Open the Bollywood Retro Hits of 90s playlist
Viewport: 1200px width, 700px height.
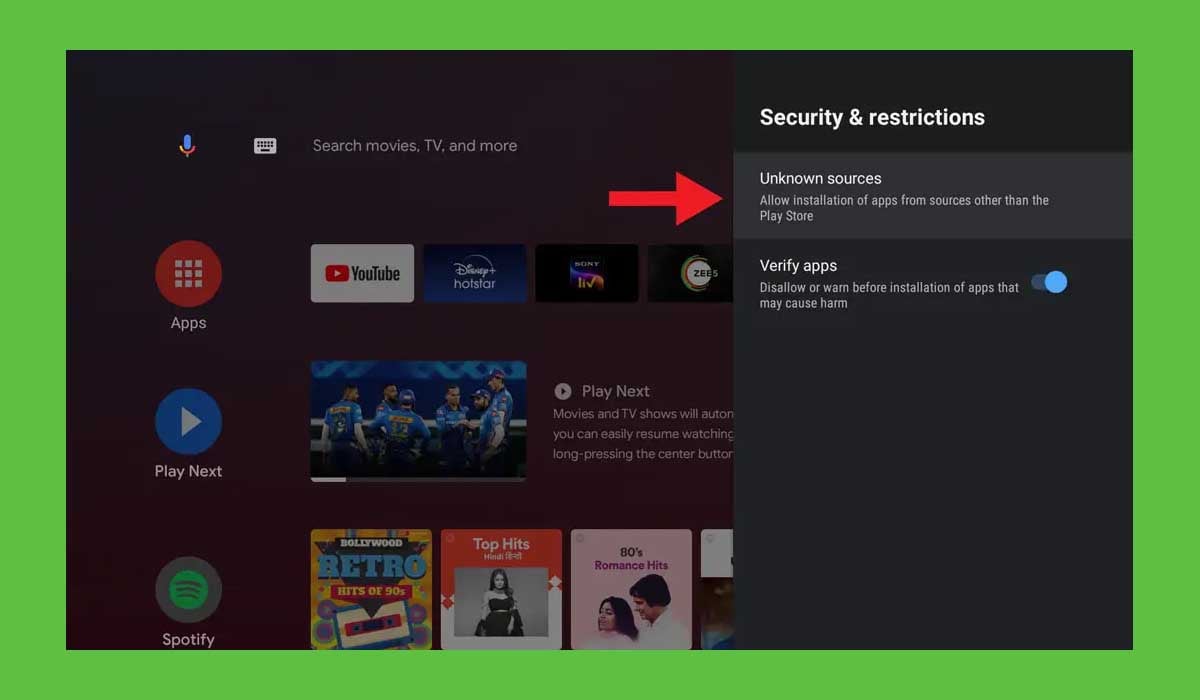[371, 589]
